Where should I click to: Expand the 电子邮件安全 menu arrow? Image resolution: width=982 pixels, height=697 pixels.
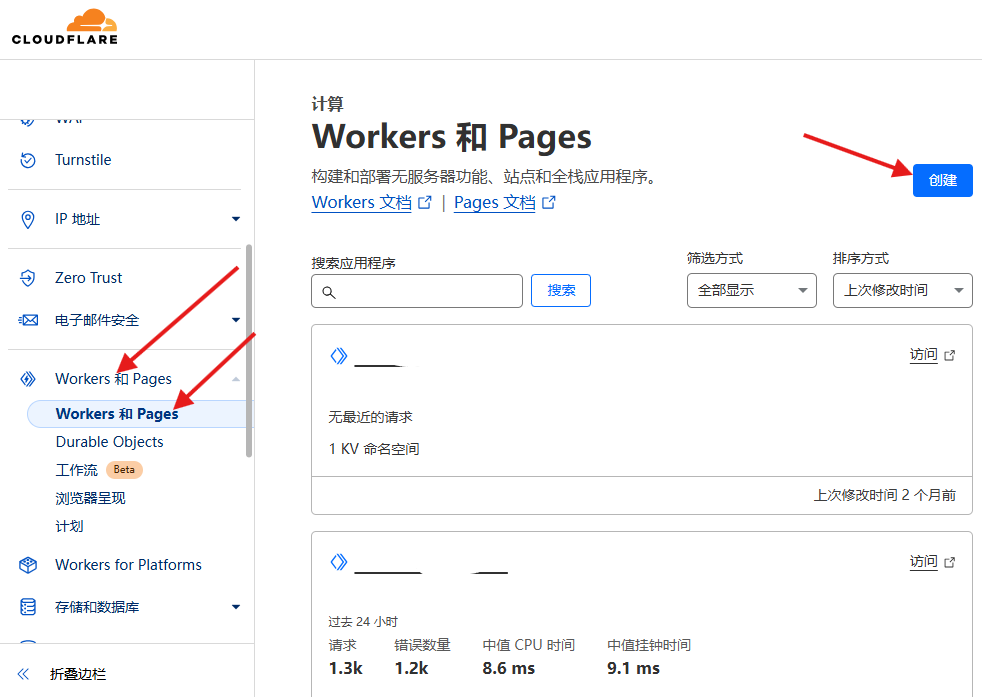click(x=235, y=320)
